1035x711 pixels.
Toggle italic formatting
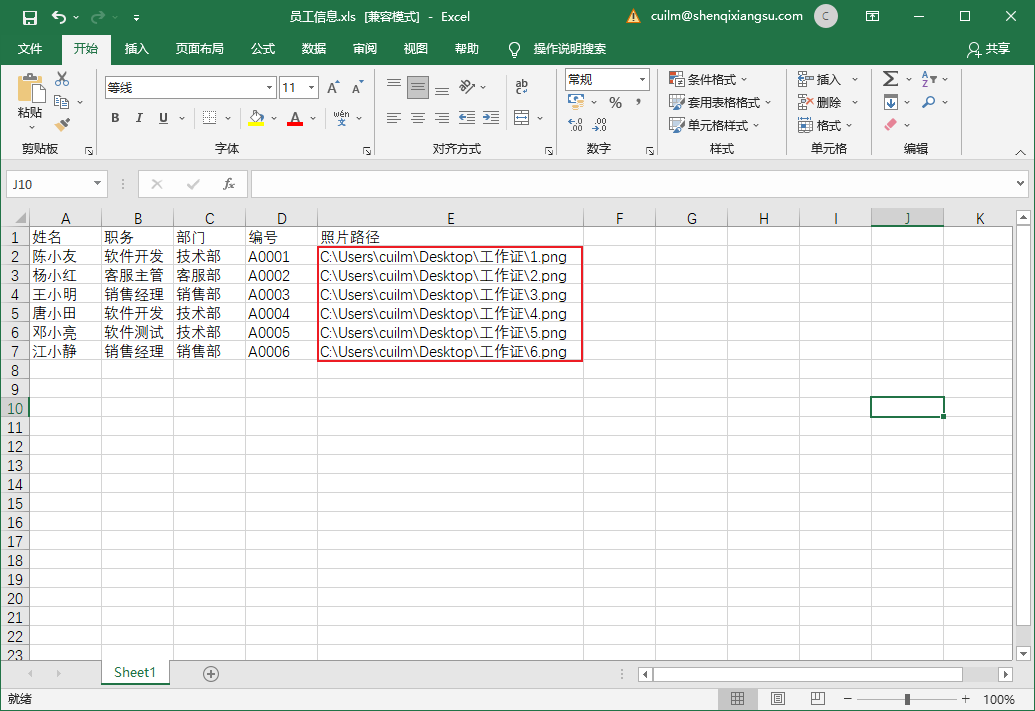tap(140, 118)
